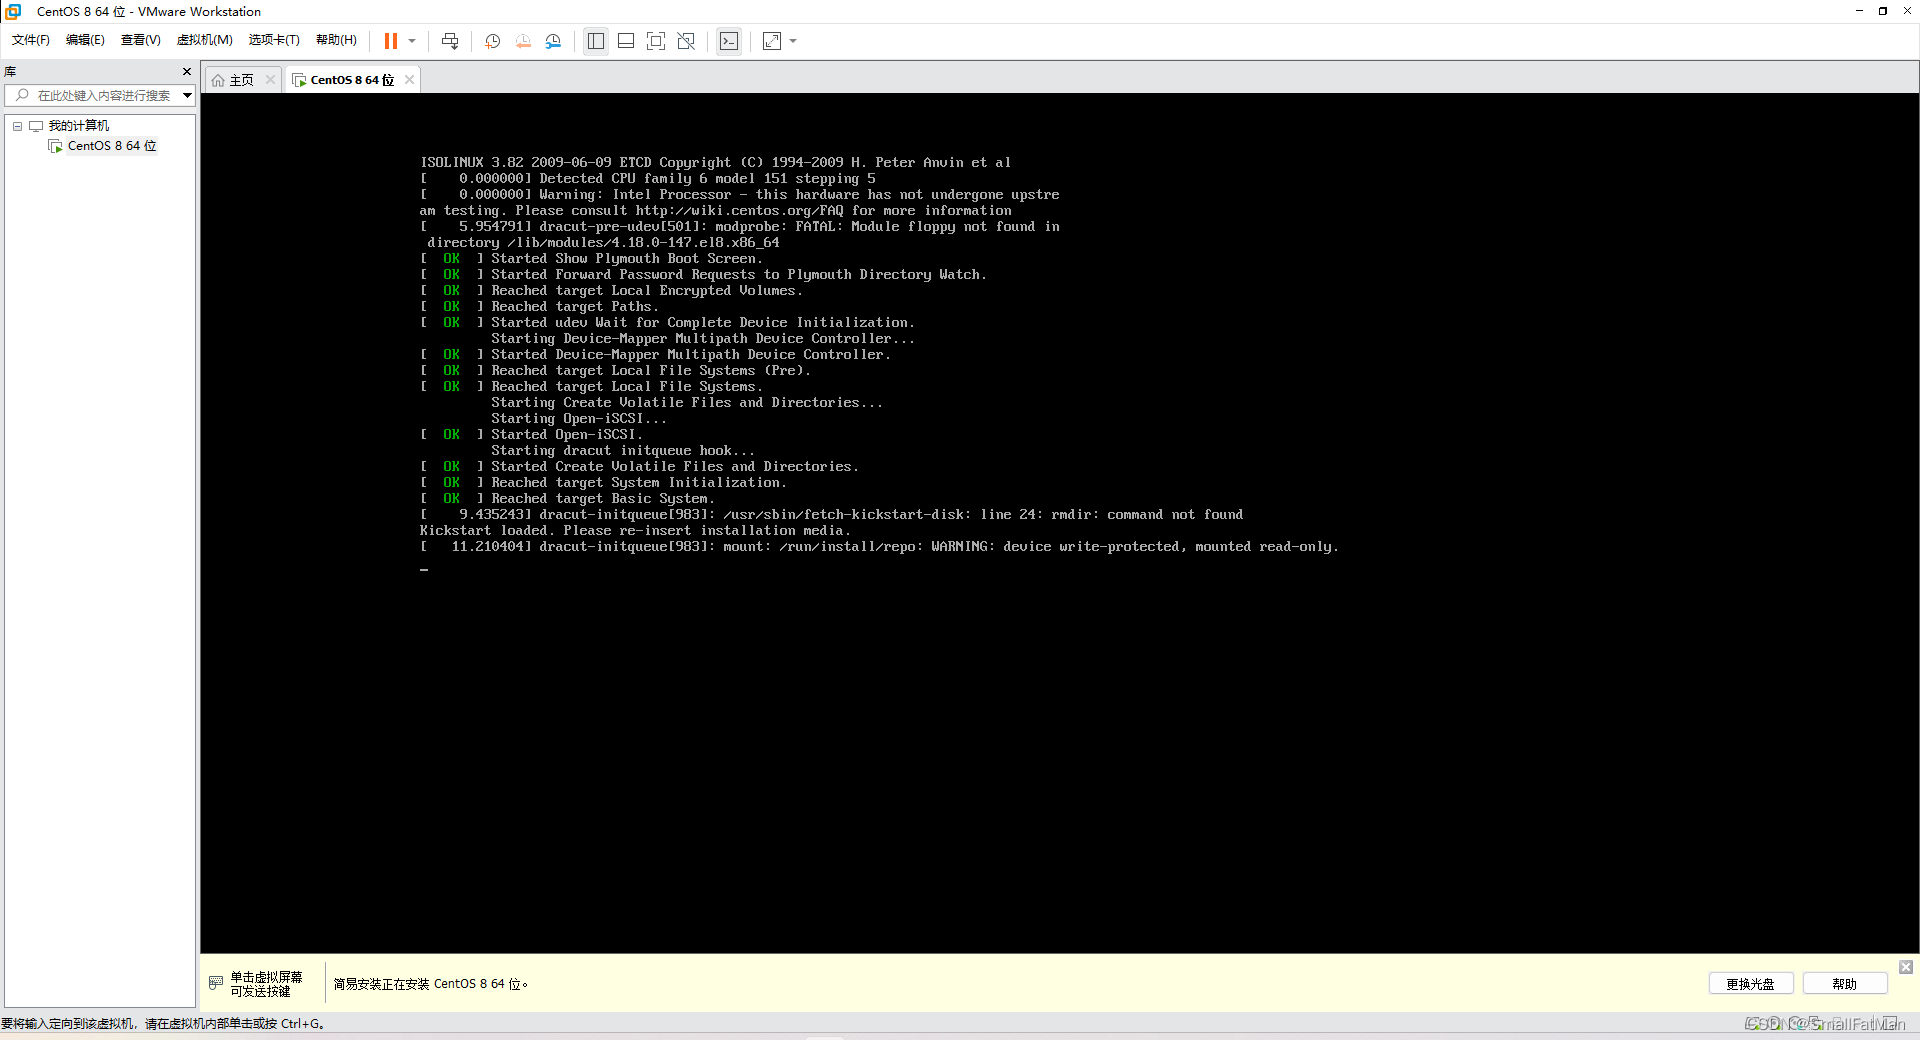Toggle the thumbnail bar view icon
Viewport: 1920px width, 1040px height.
point(626,41)
